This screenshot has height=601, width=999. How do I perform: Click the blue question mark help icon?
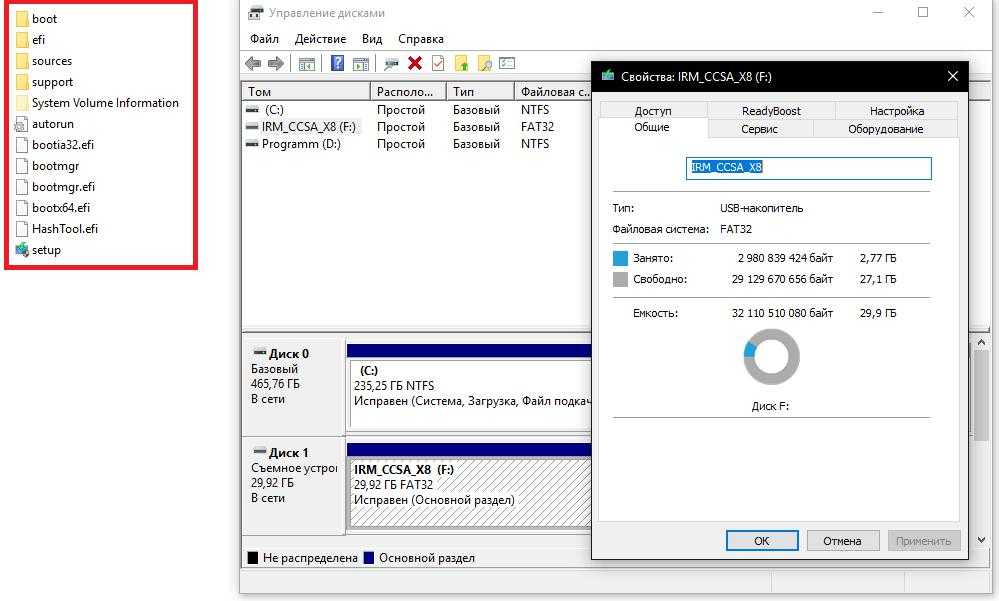tap(337, 64)
